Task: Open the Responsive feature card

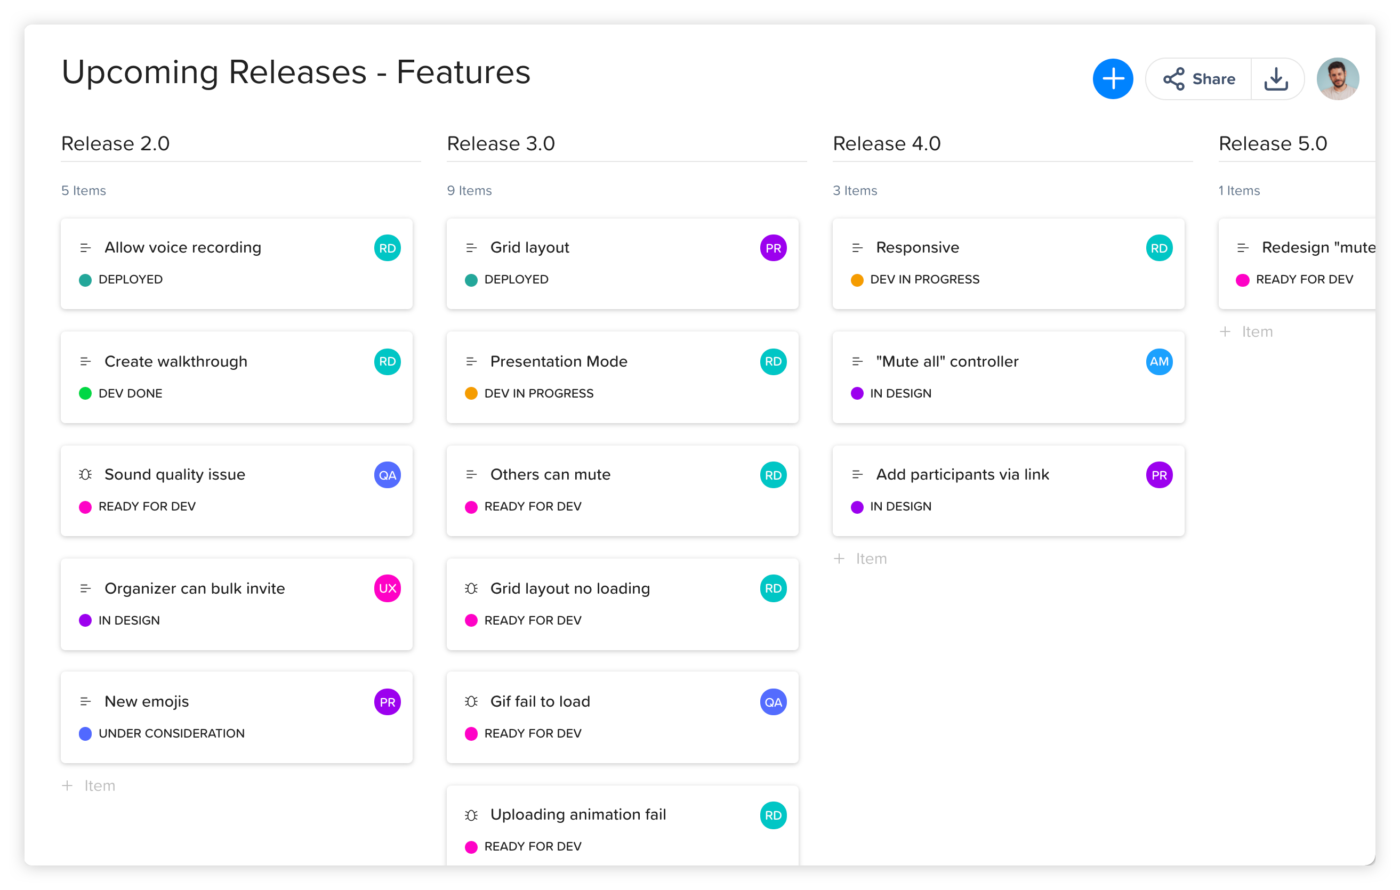Action: 917,248
